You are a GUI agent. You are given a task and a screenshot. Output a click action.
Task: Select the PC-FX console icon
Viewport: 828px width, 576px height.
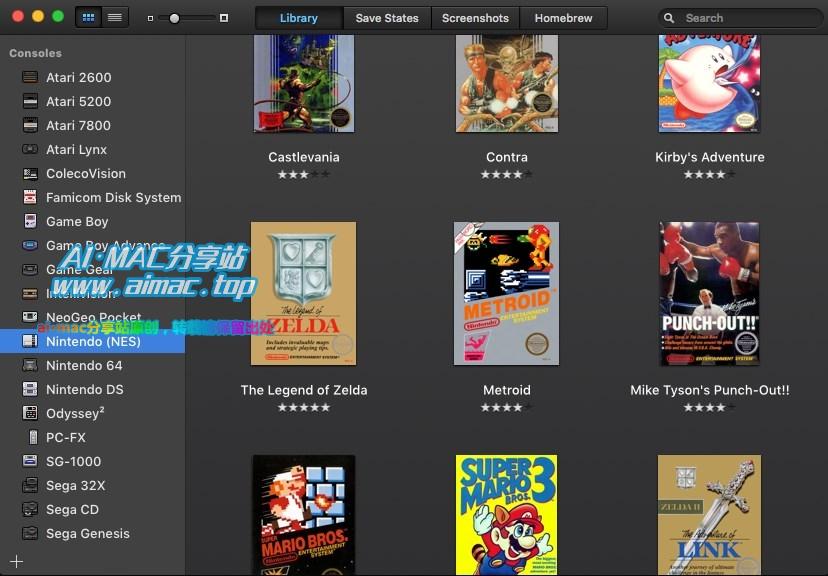click(x=33, y=437)
